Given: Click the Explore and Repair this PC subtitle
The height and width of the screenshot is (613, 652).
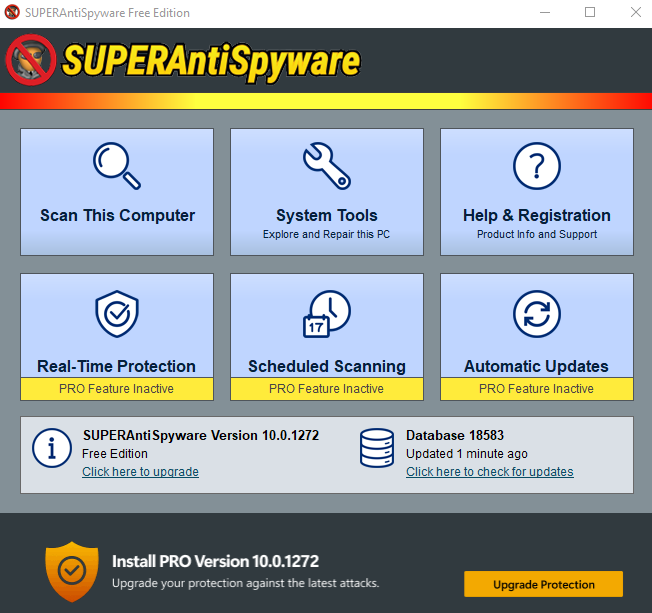Looking at the screenshot, I should [x=326, y=235].
